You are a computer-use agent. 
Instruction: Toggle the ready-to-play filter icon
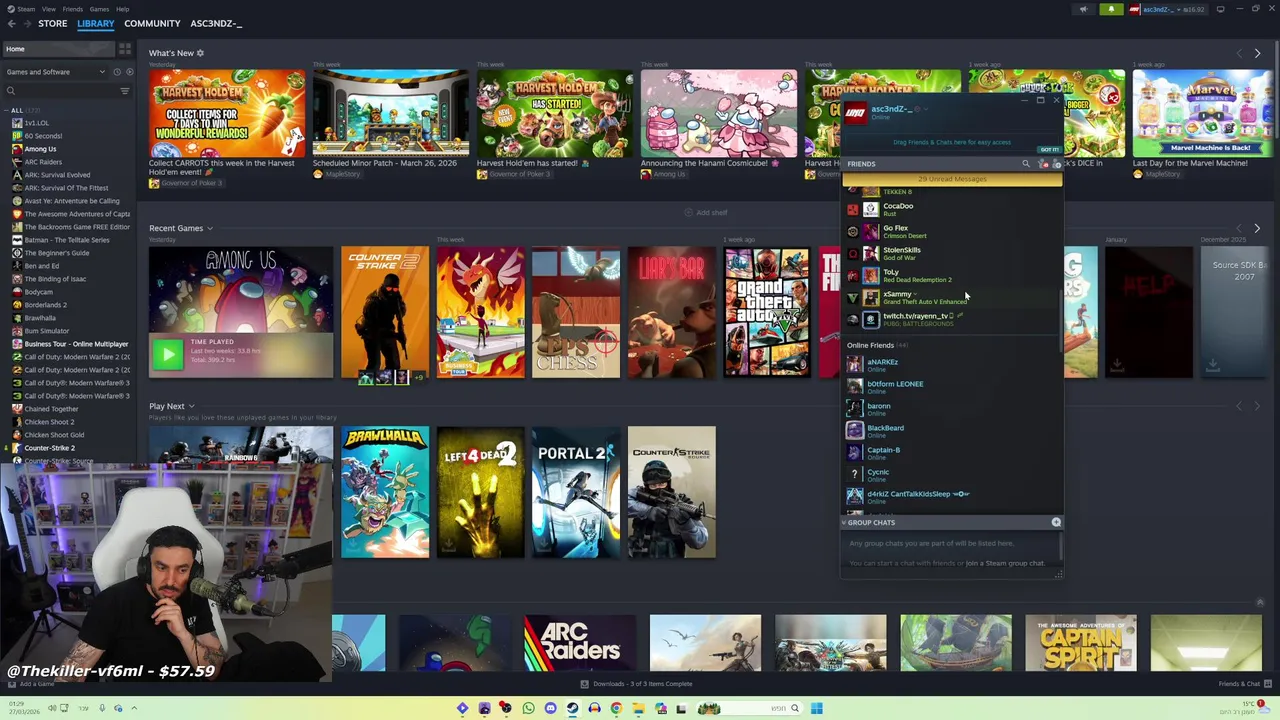click(128, 72)
